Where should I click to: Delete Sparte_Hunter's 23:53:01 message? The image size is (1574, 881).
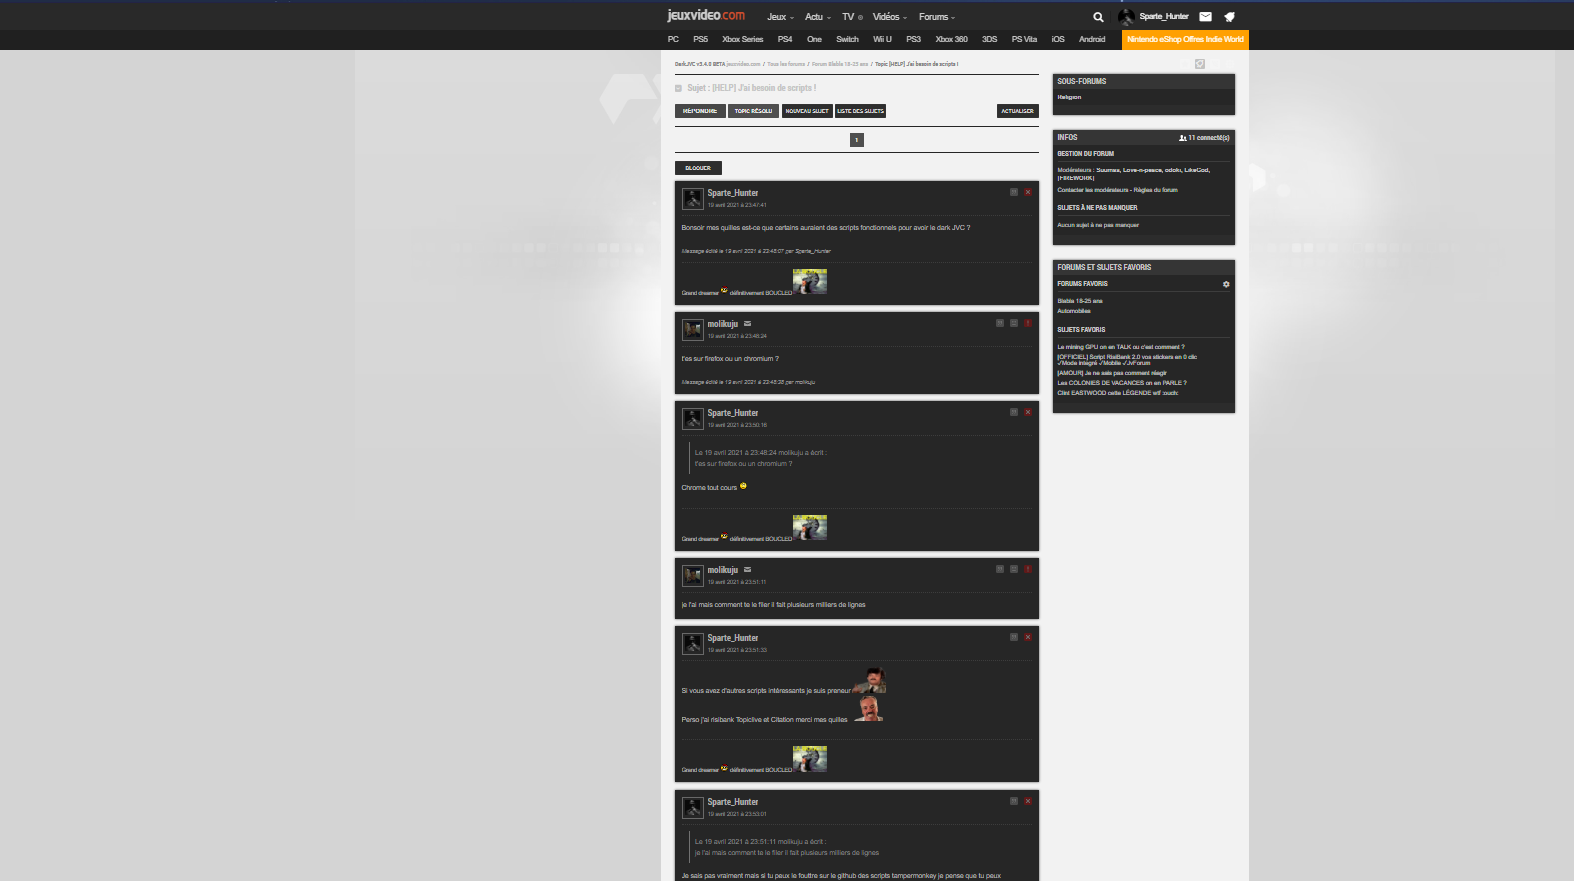click(1027, 801)
